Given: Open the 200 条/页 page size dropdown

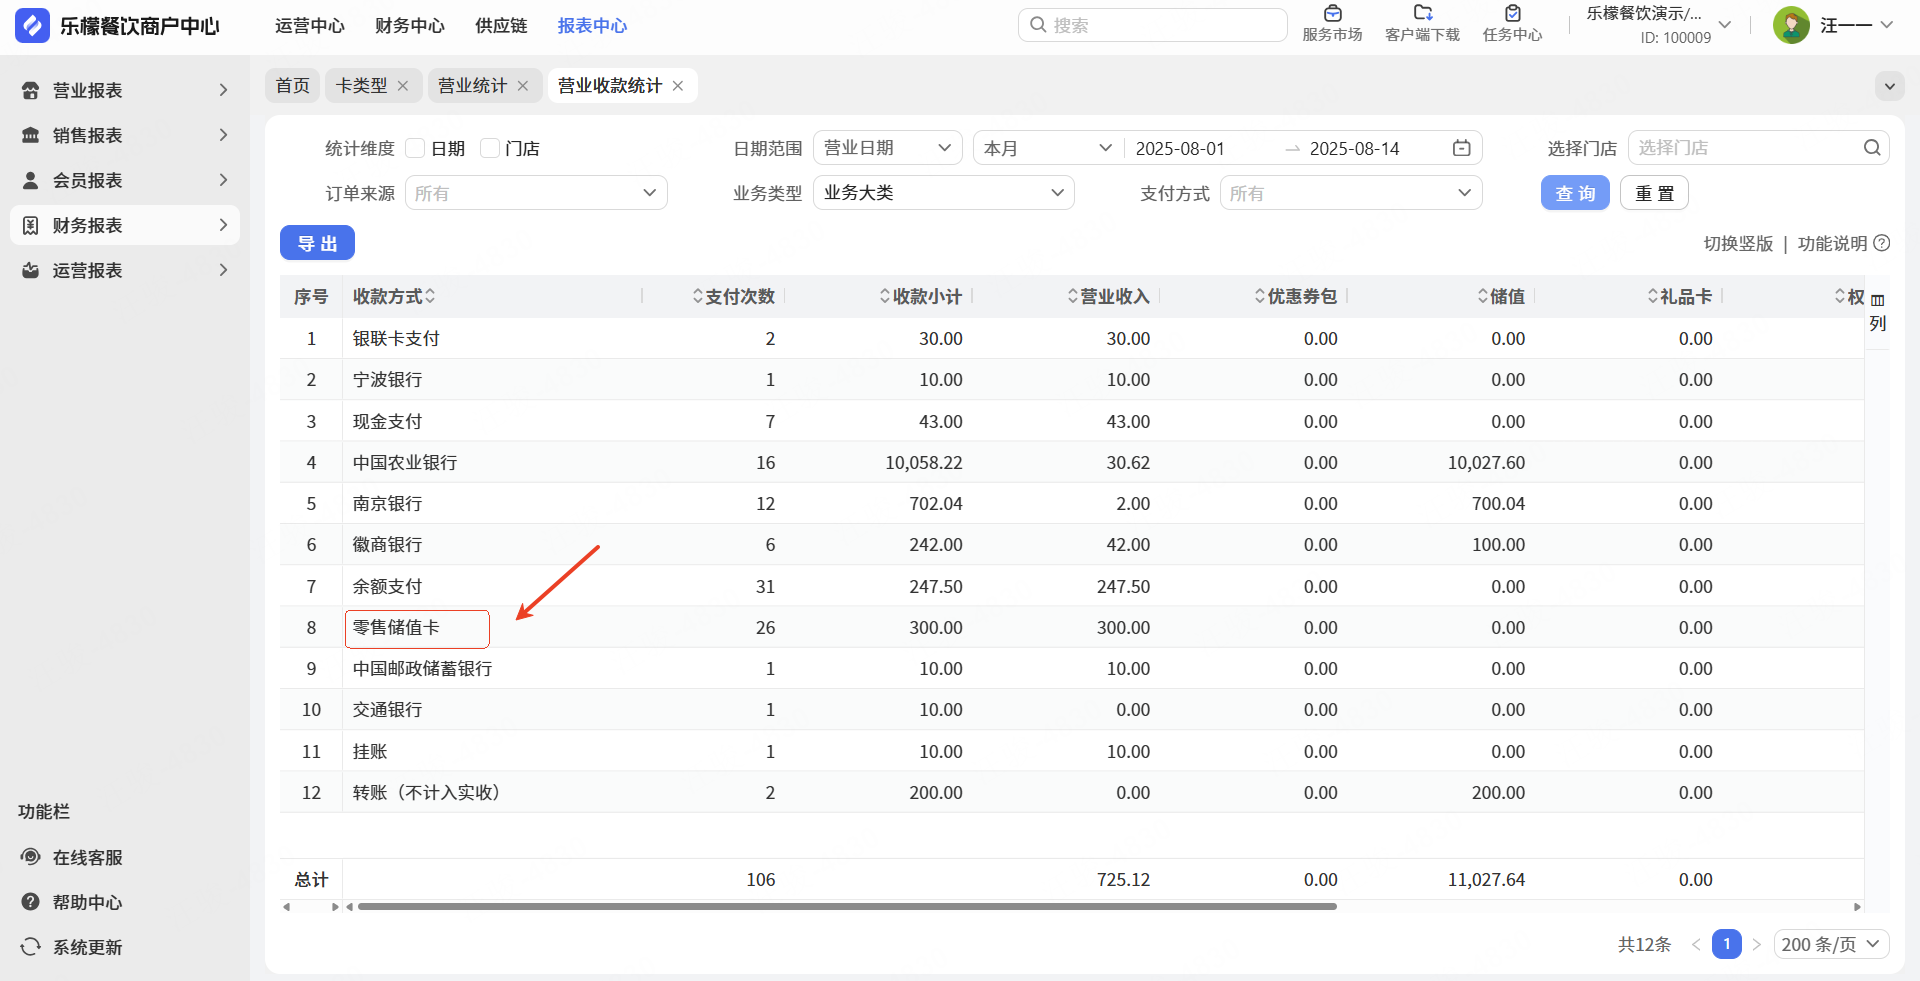Looking at the screenshot, I should coord(1831,944).
